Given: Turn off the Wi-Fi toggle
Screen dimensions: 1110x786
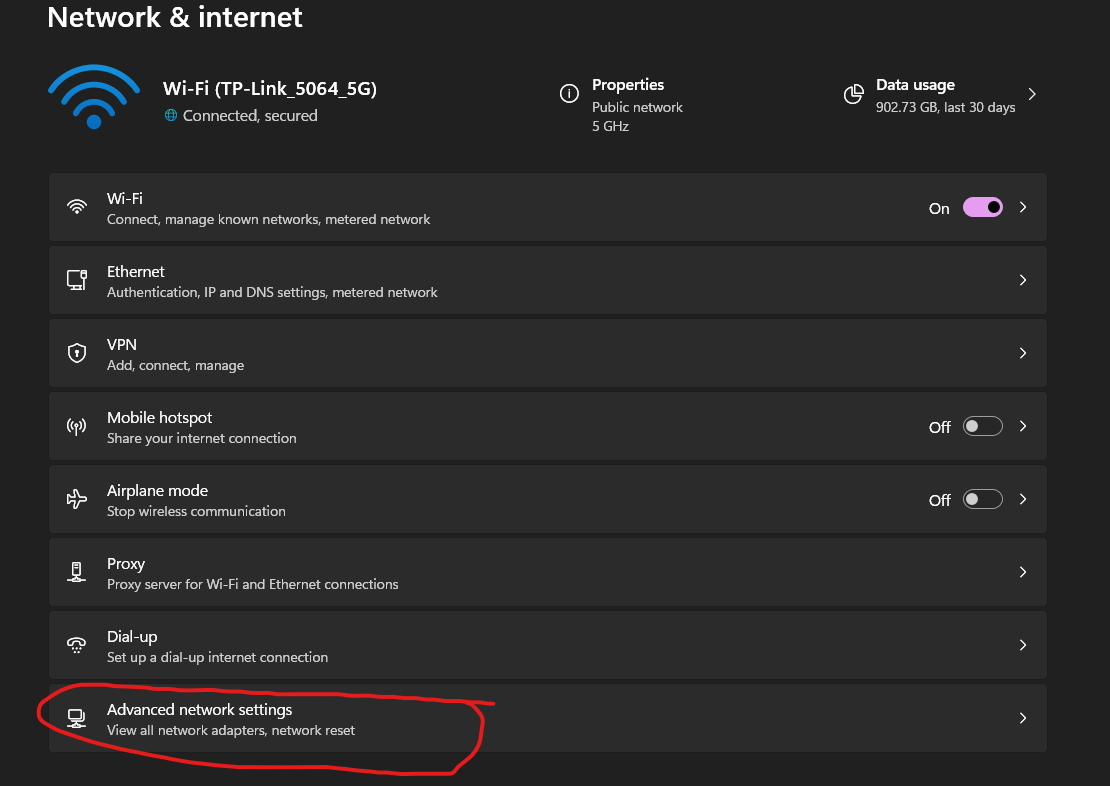Looking at the screenshot, I should point(982,207).
